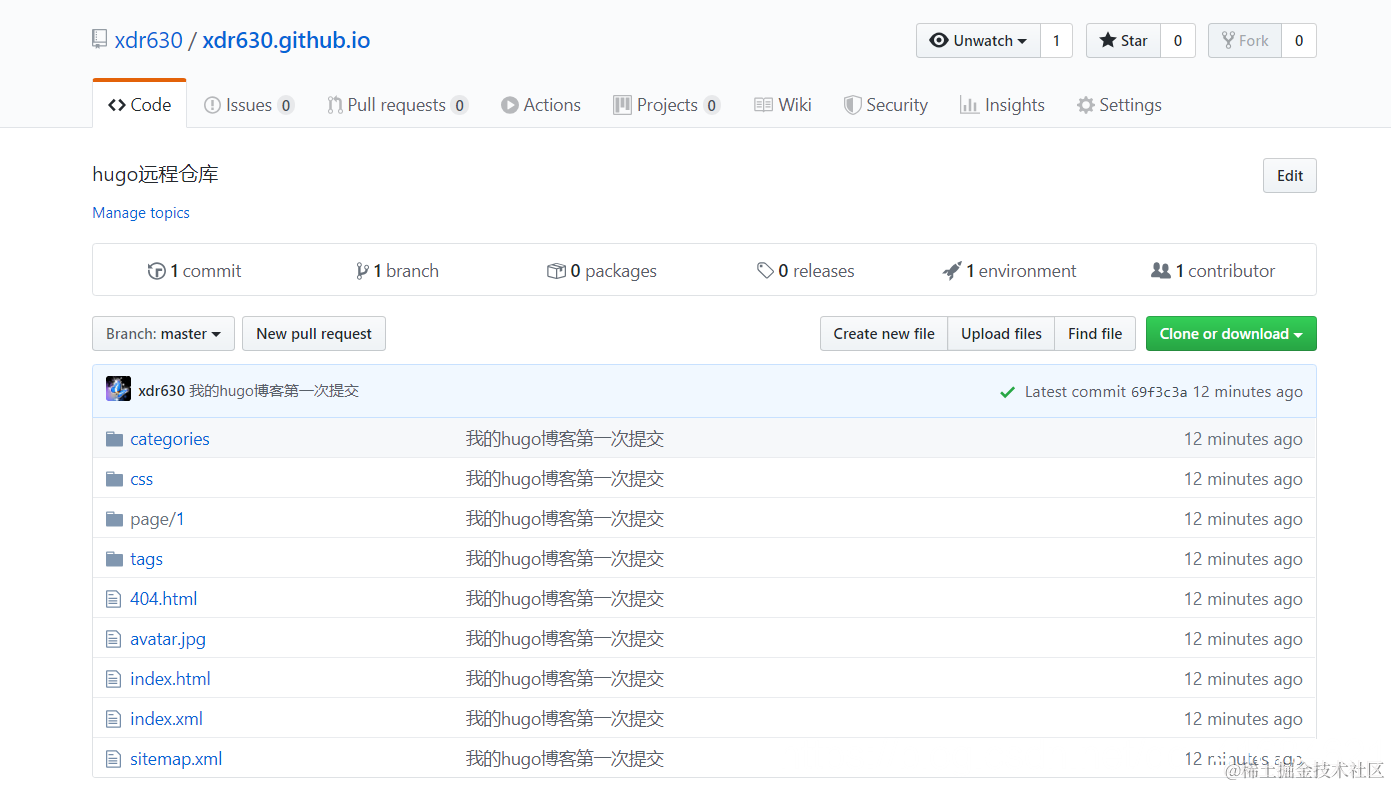This screenshot has width=1391, height=787.
Task: Open the xdr630 owner link in header
Action: pyautogui.click(x=148, y=41)
